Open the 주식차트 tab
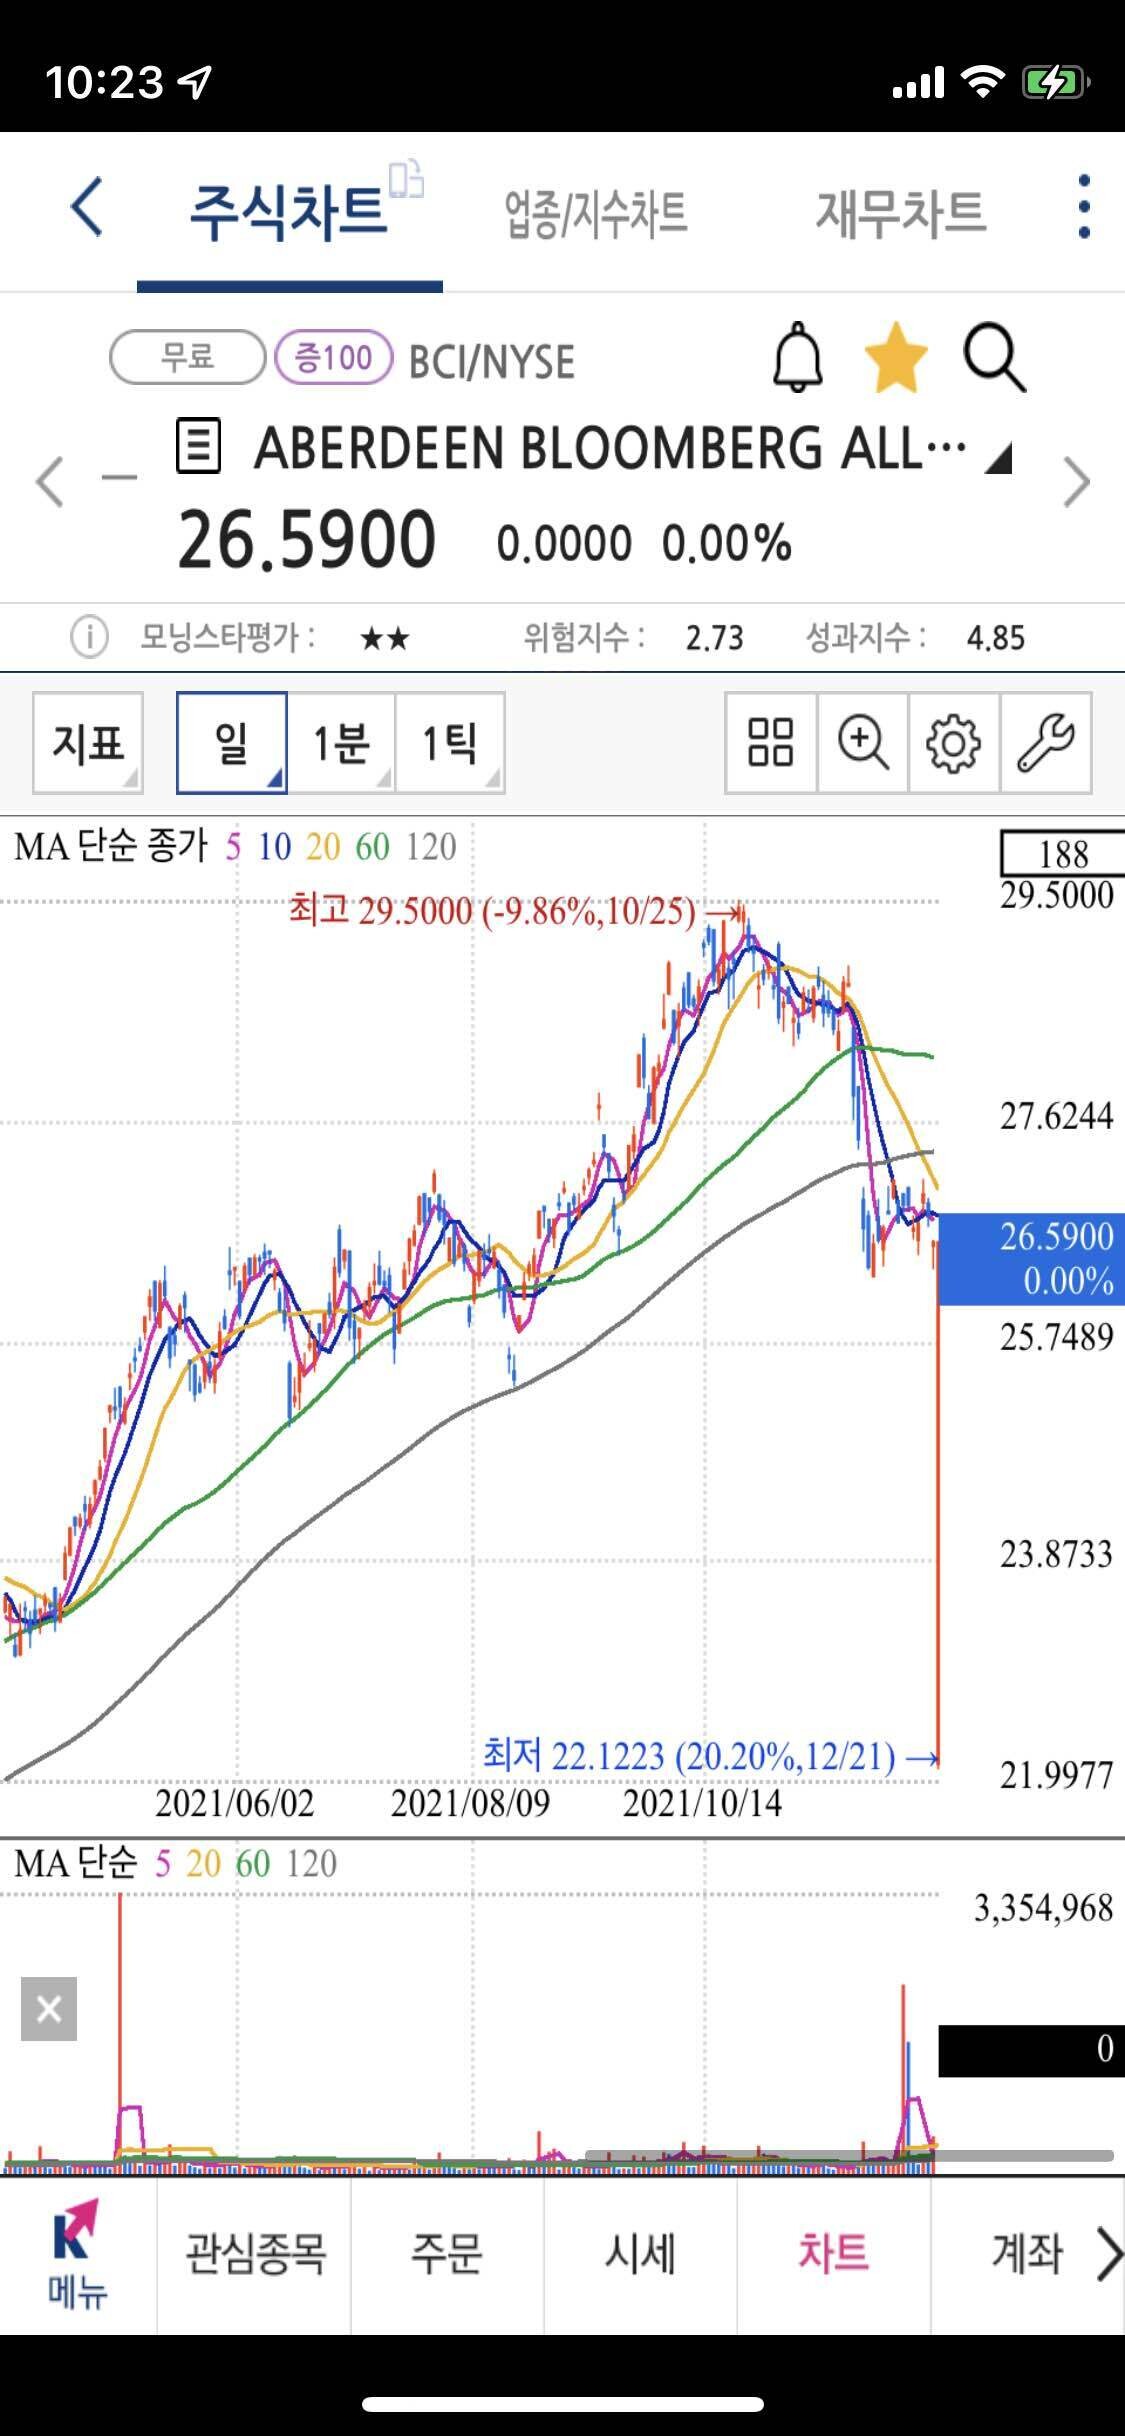 coord(288,213)
